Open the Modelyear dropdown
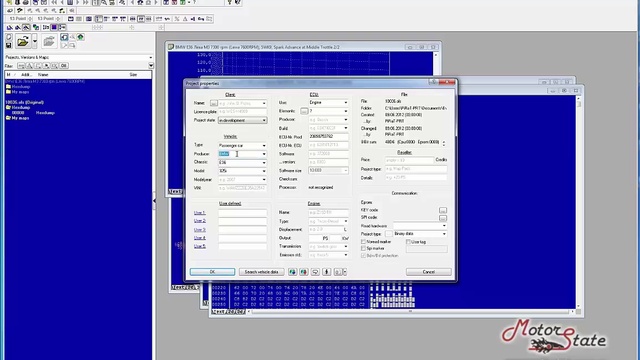Image resolution: width=640 pixels, height=360 pixels. 264,180
